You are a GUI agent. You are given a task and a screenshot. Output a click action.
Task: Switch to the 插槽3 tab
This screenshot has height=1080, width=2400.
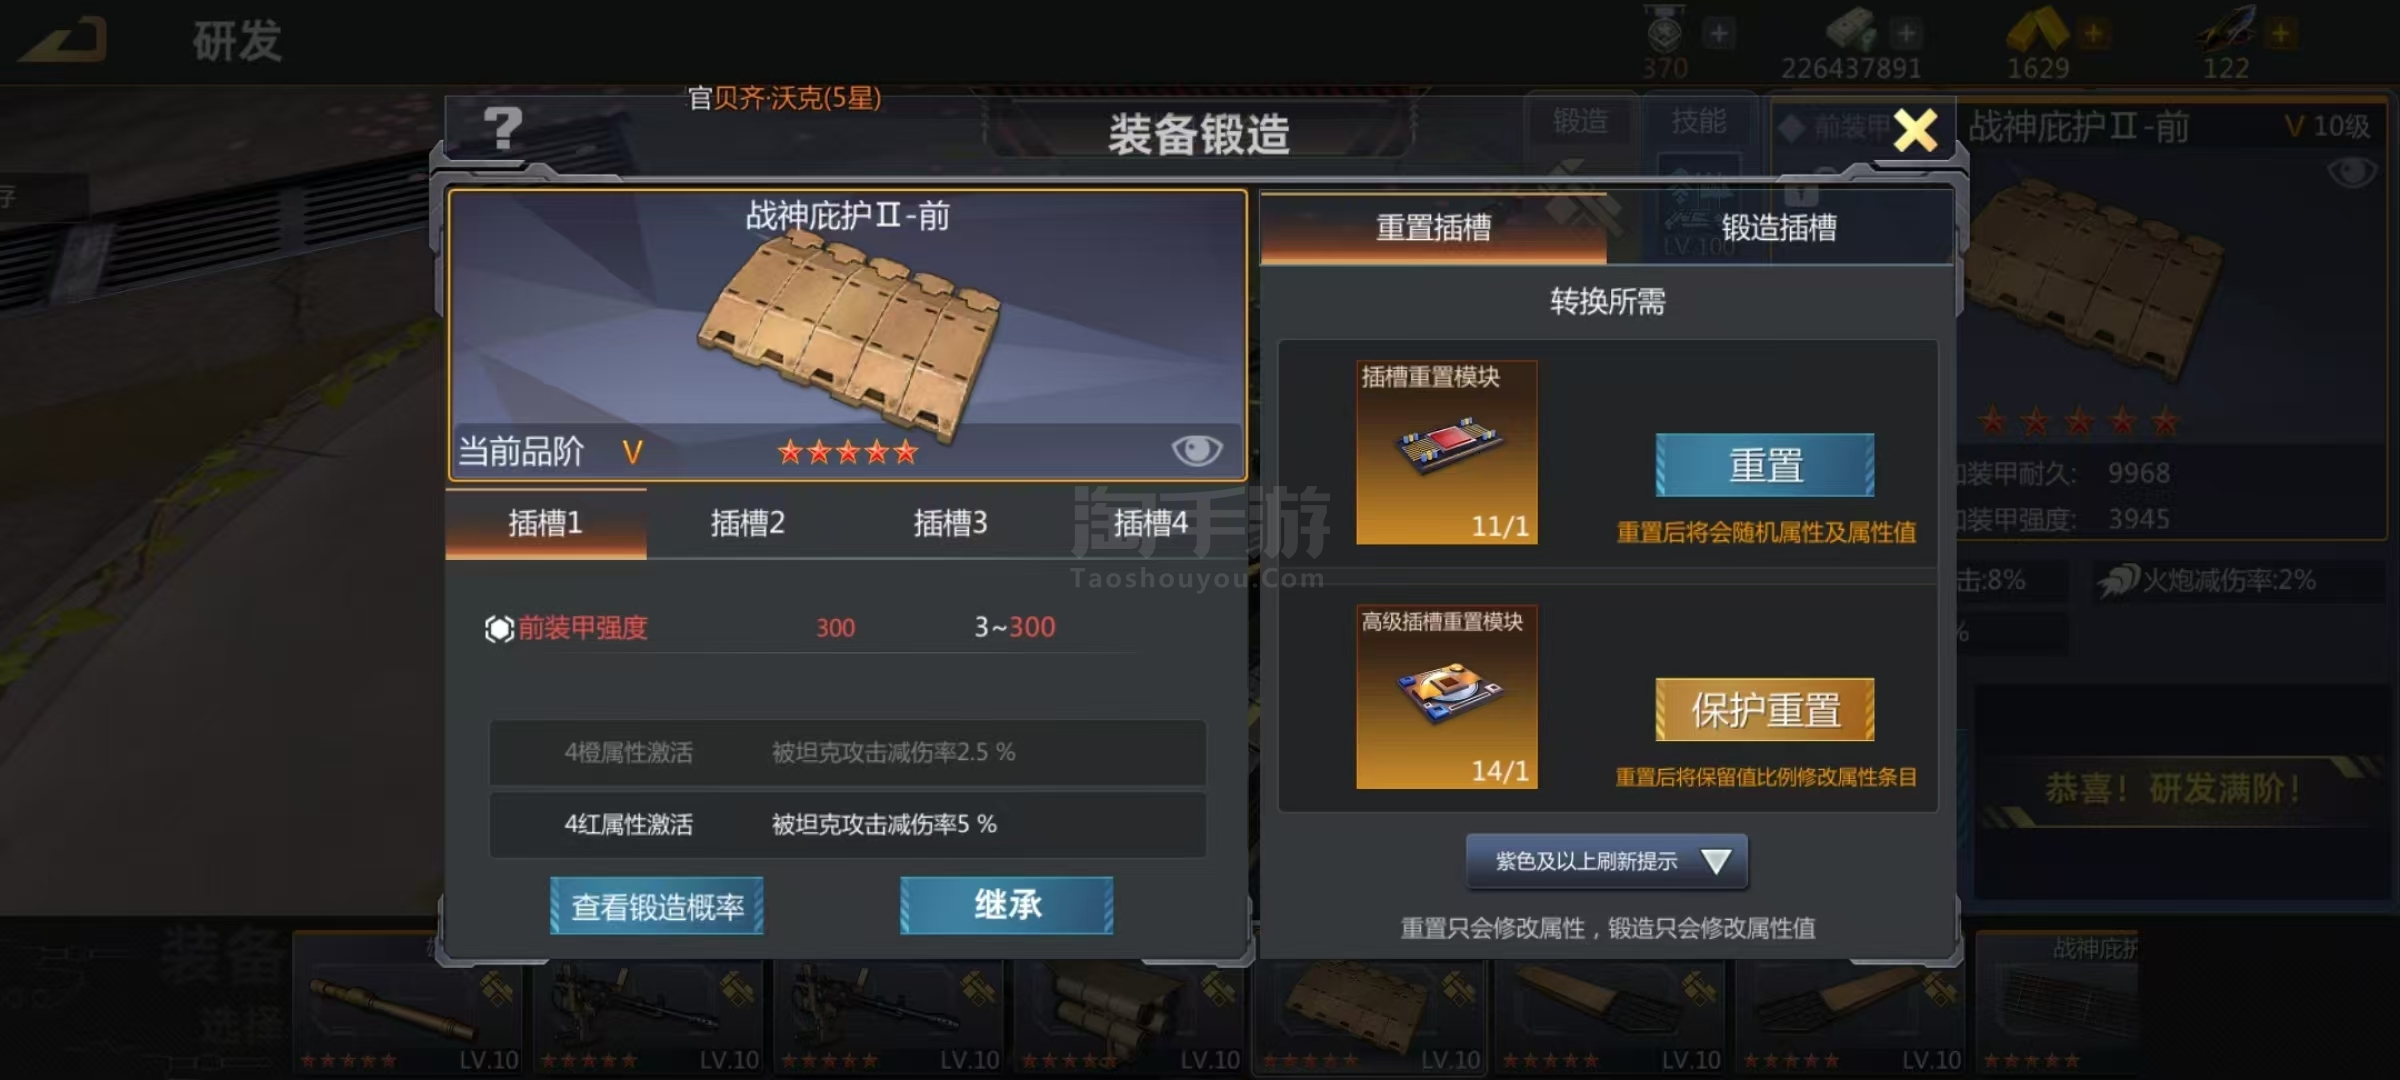(x=950, y=523)
